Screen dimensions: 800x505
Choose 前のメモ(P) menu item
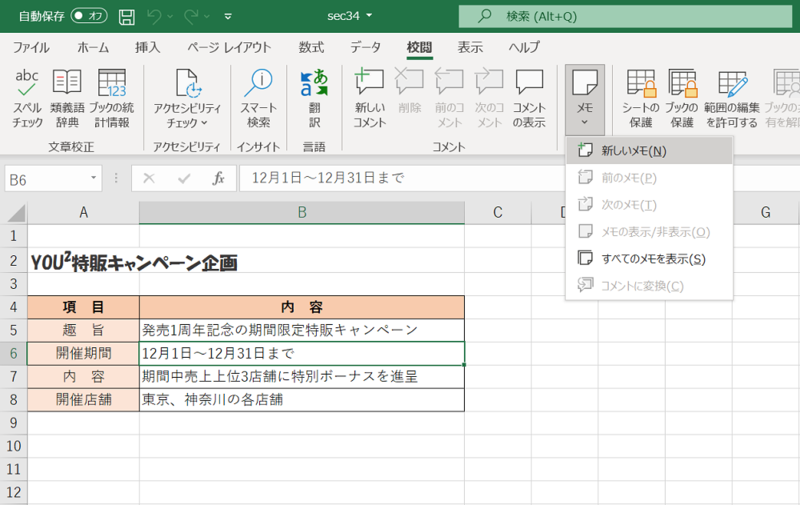click(649, 178)
